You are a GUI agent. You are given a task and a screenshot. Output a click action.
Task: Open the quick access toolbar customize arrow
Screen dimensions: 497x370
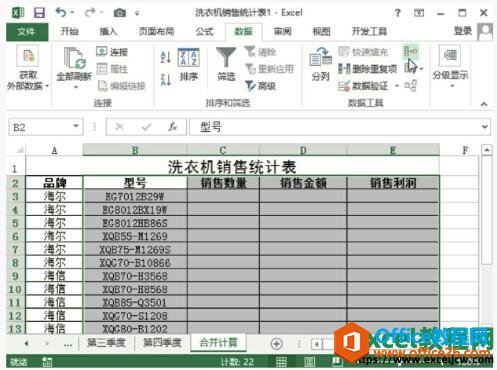[137, 13]
